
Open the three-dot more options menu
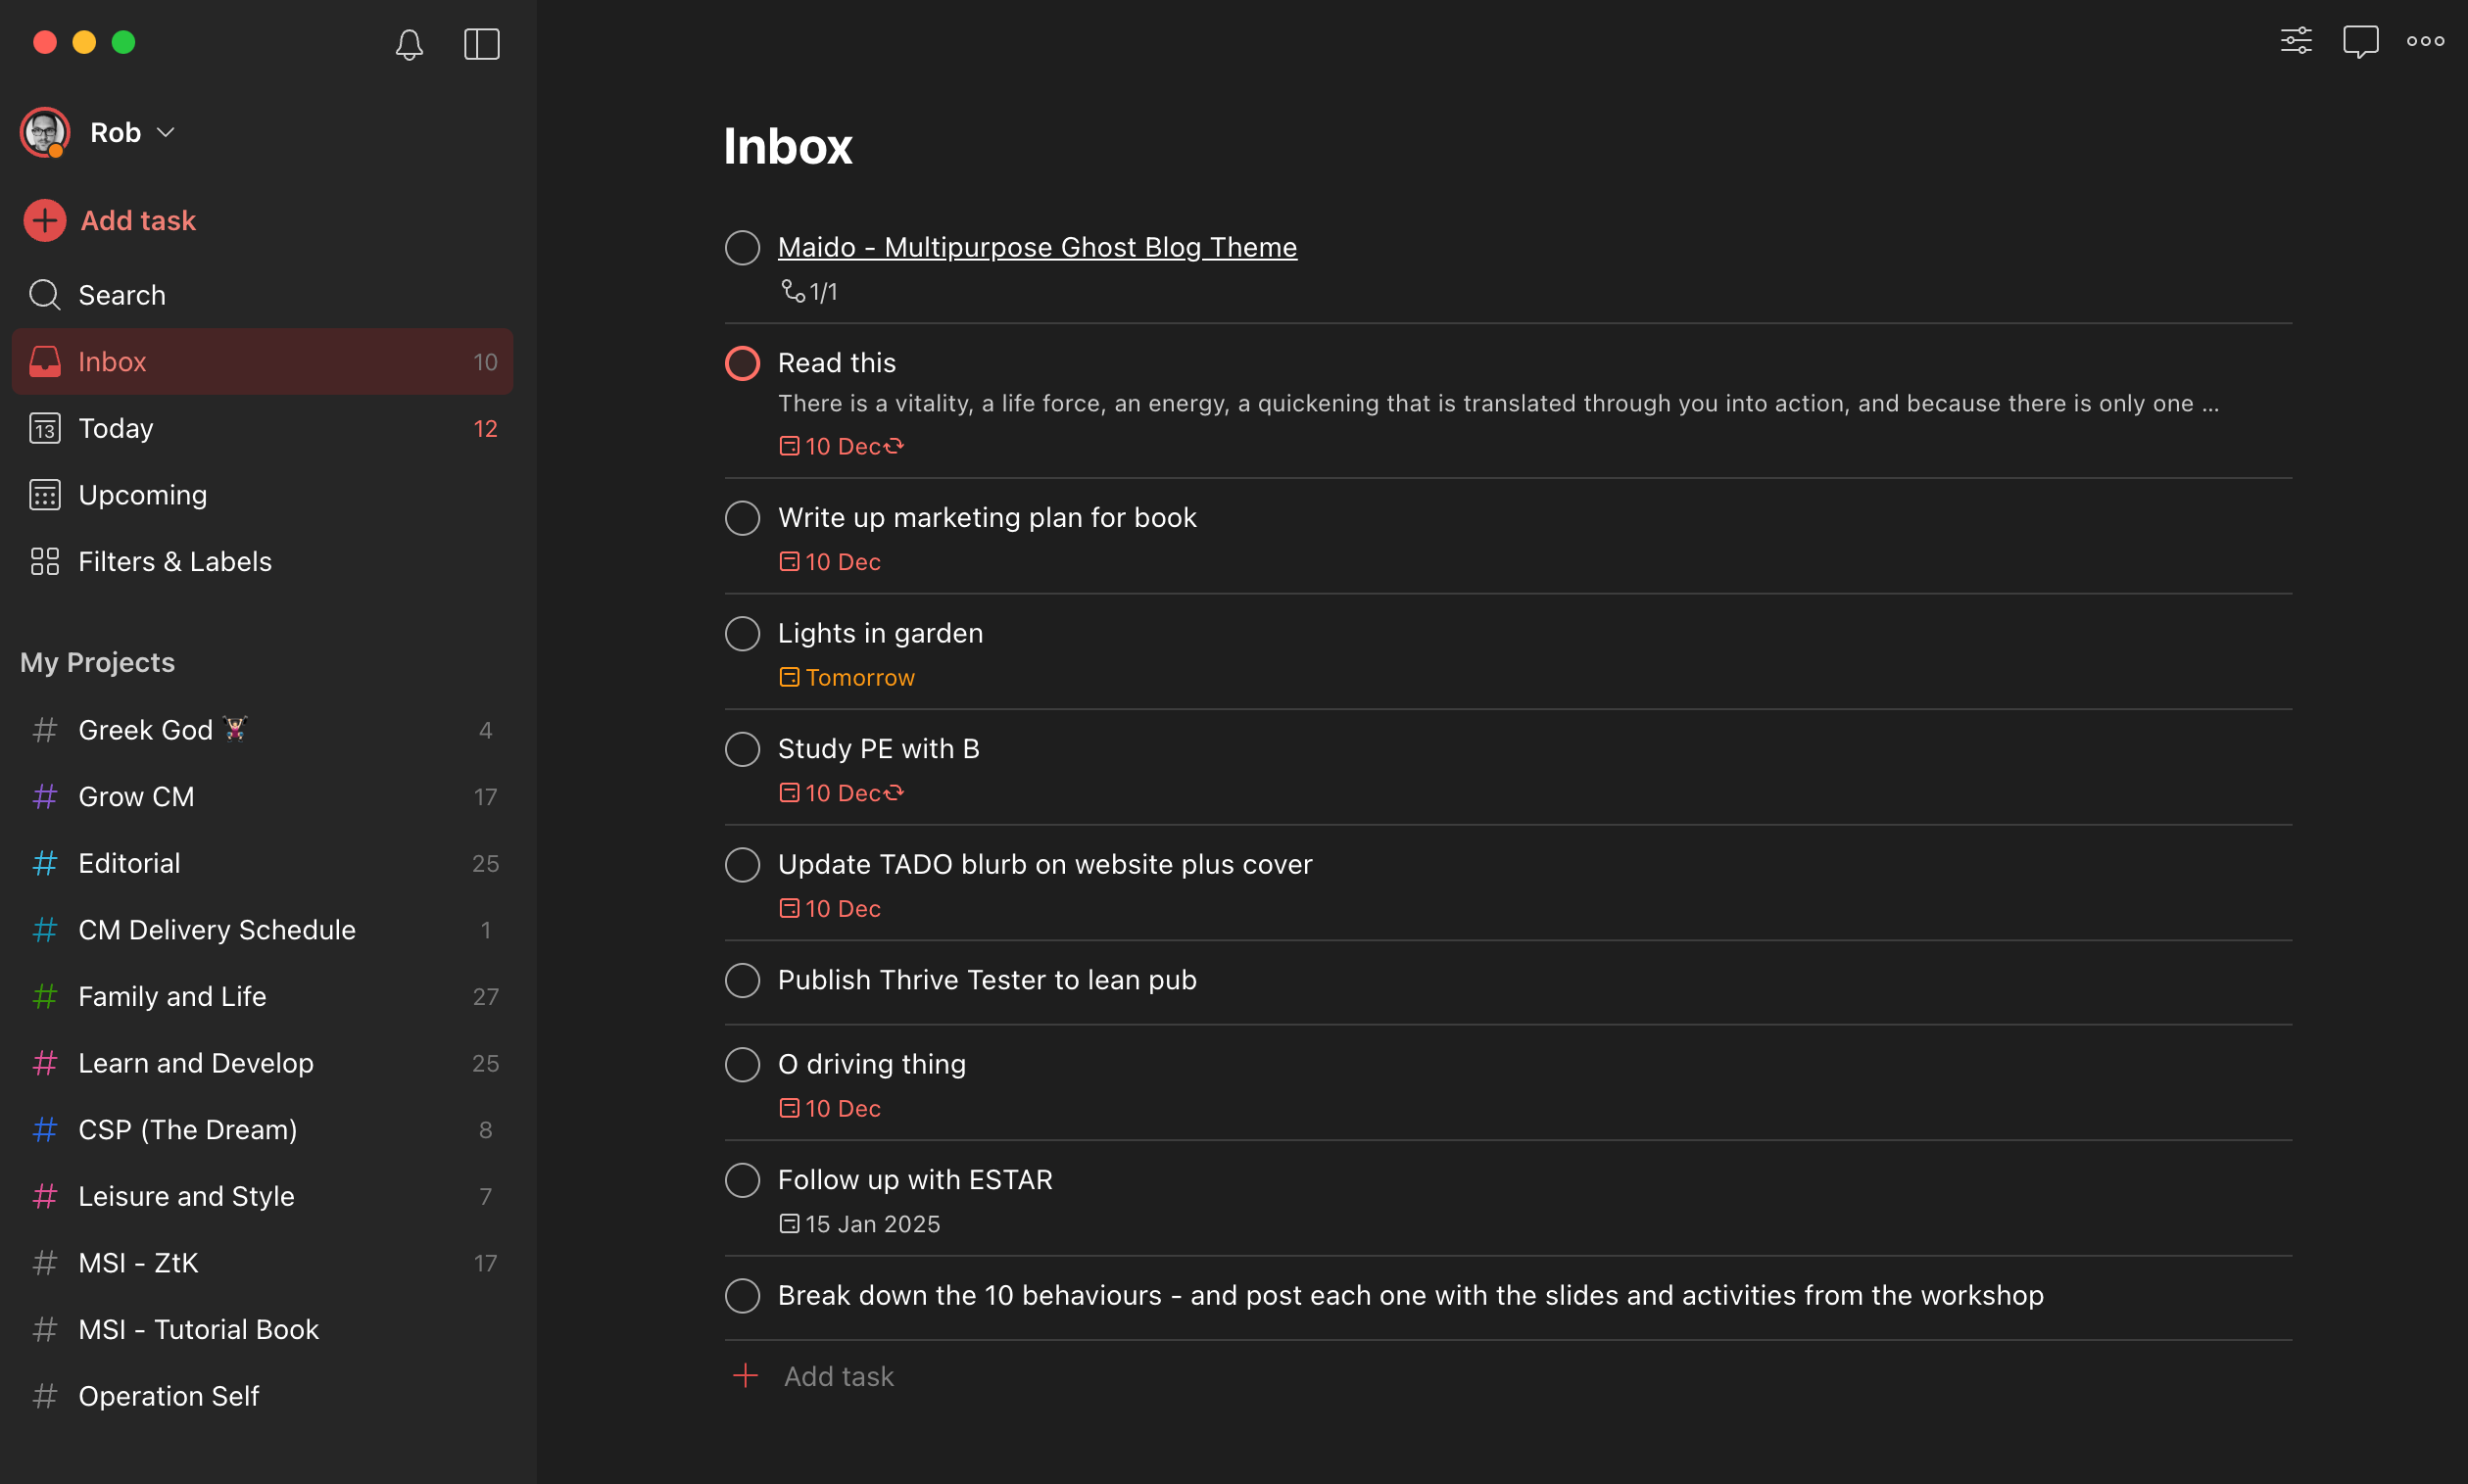point(2424,40)
